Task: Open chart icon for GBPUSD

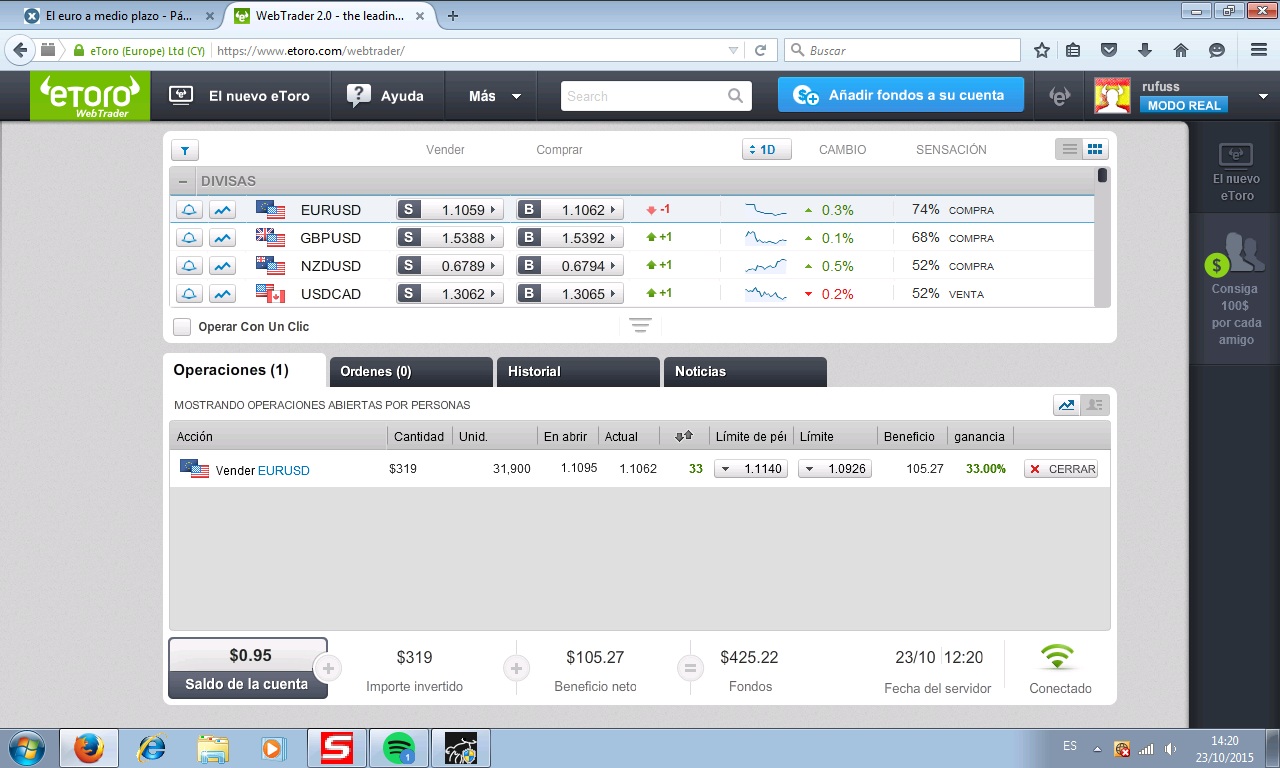Action: tap(222, 238)
